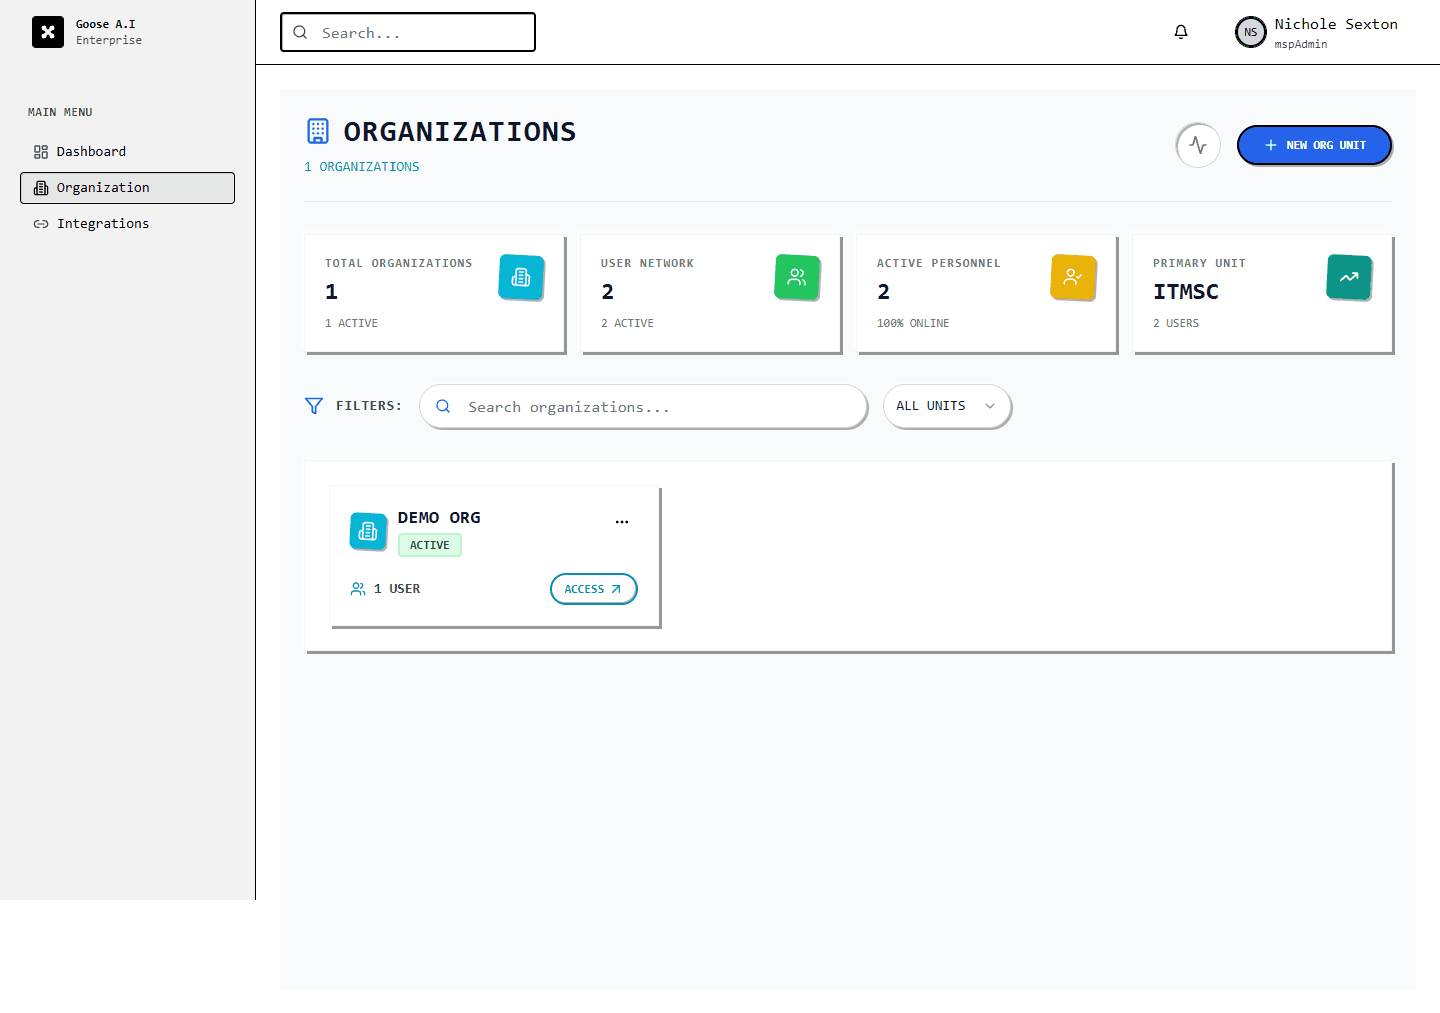Click the link icon beside Integrations

tap(41, 223)
